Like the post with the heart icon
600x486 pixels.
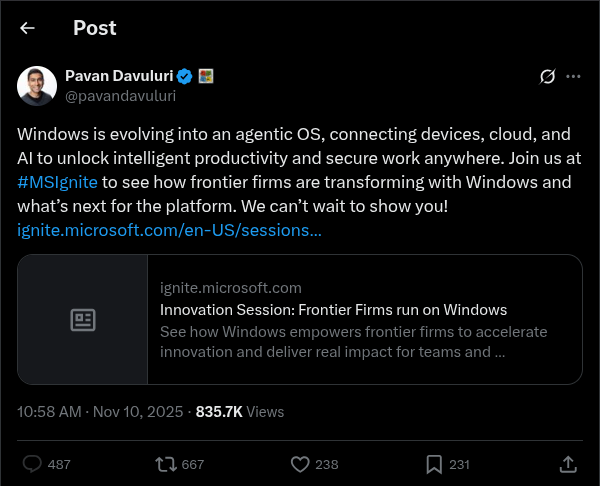coord(299,464)
